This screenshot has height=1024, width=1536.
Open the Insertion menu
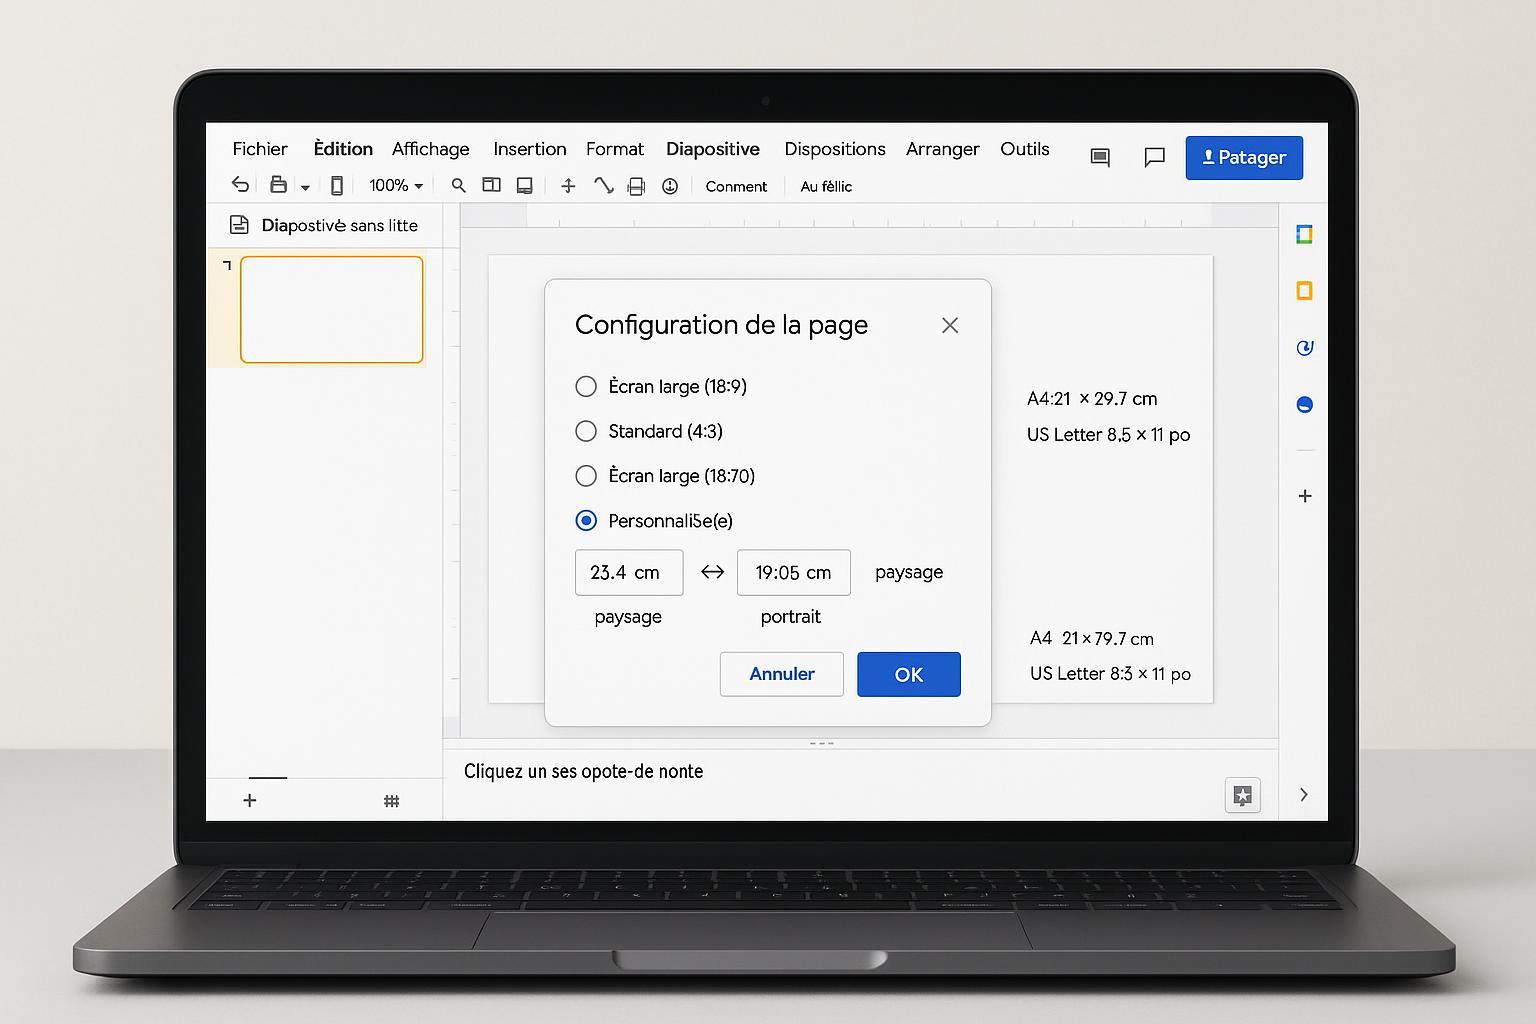(529, 149)
